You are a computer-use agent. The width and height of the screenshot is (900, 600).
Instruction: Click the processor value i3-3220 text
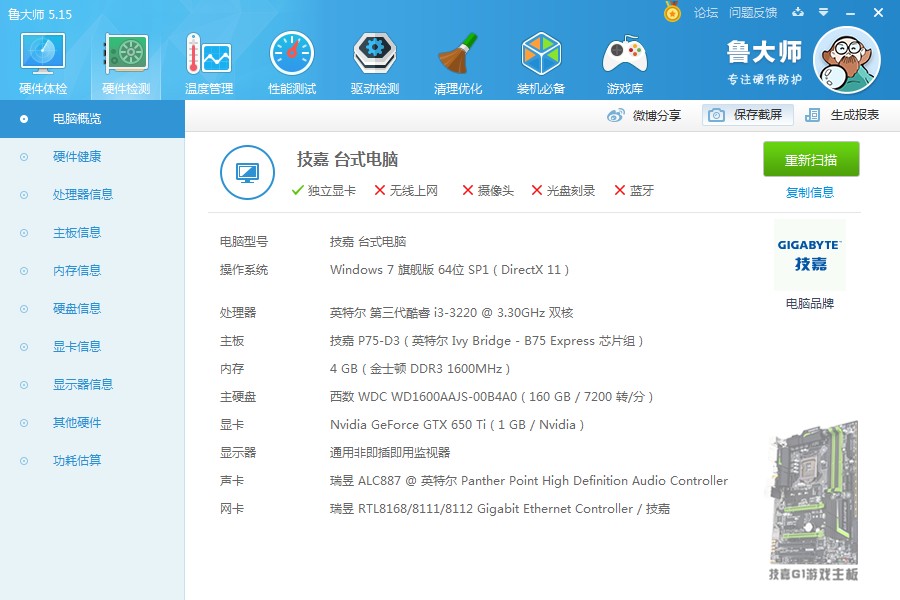click(452, 313)
